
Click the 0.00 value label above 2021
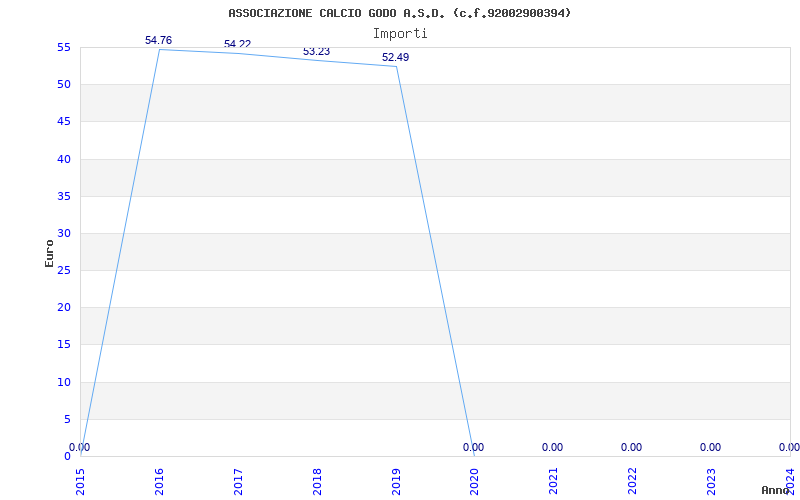(553, 447)
